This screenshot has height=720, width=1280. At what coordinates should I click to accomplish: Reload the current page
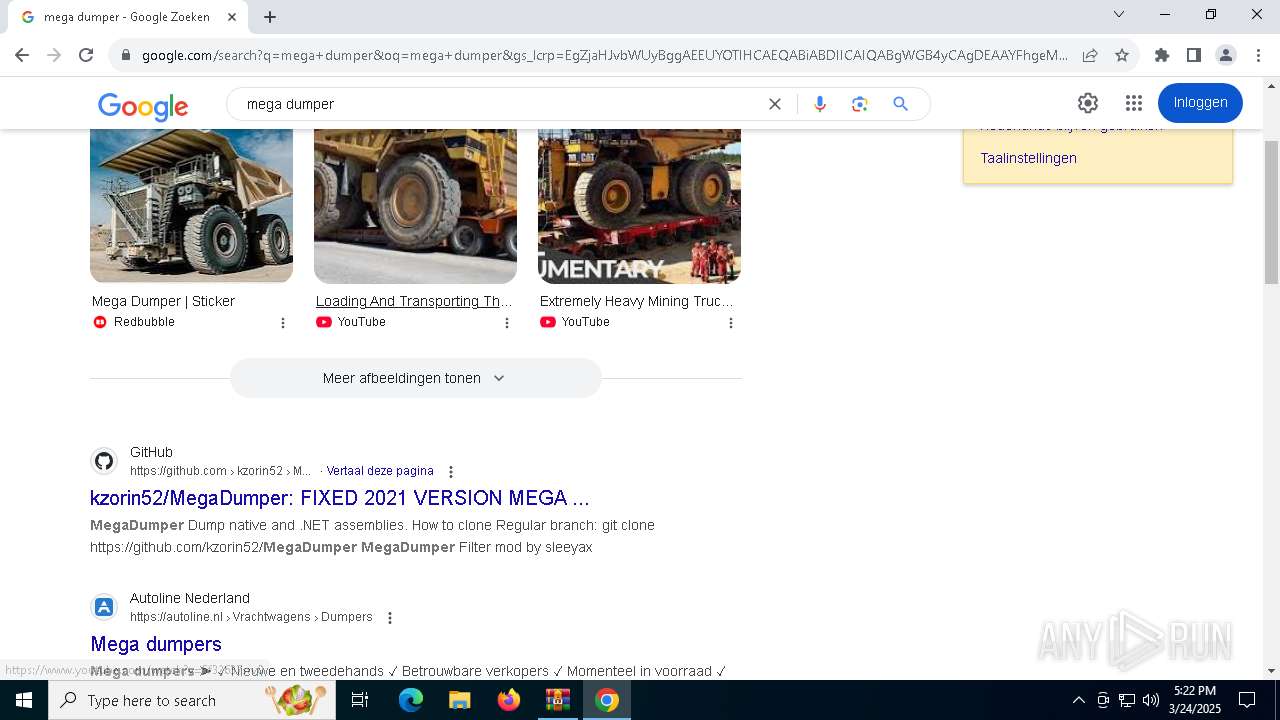tap(86, 55)
